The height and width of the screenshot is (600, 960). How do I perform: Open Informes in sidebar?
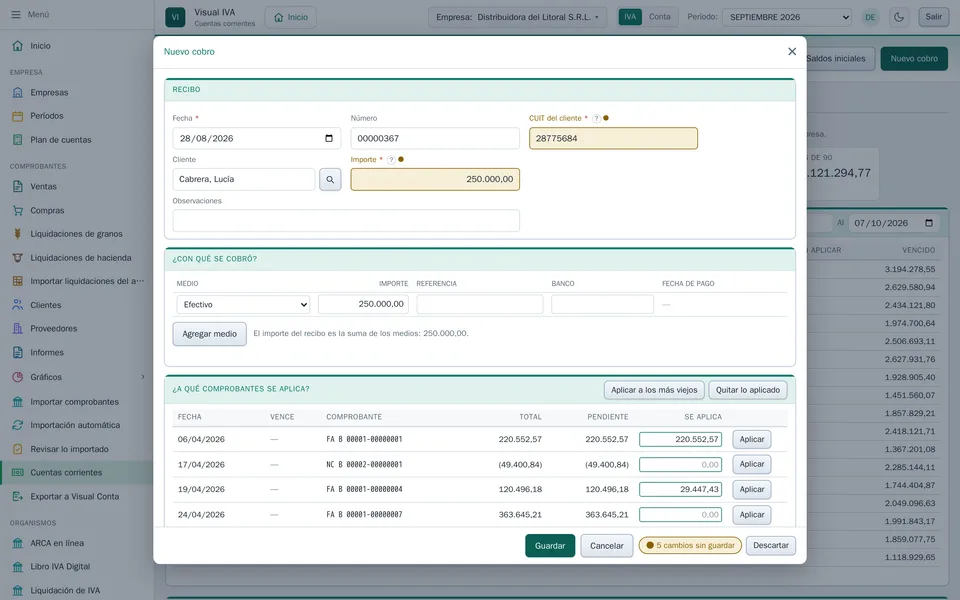coord(47,353)
